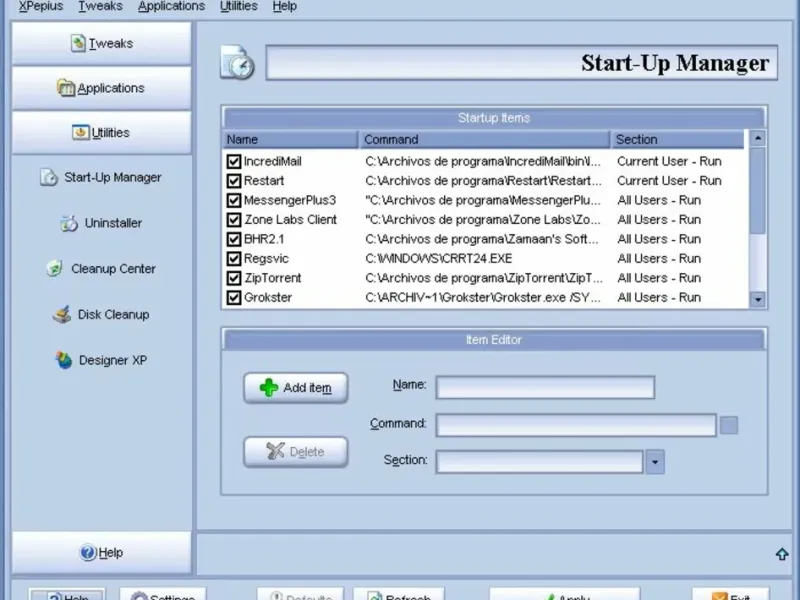The image size is (800, 600).
Task: Click Current User - Run for IncrediMail
Action: (669, 162)
